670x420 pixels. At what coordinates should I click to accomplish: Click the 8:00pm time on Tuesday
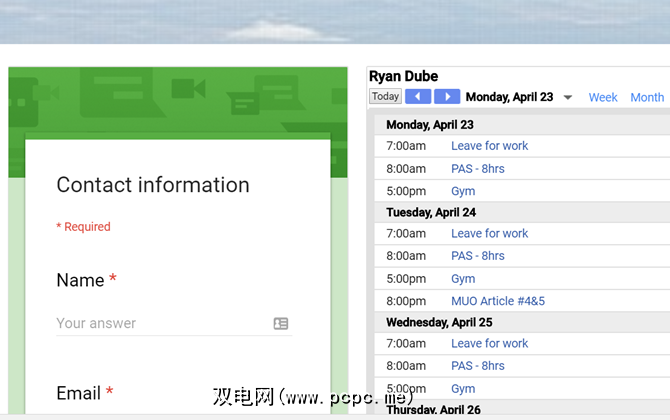pyautogui.click(x=406, y=301)
